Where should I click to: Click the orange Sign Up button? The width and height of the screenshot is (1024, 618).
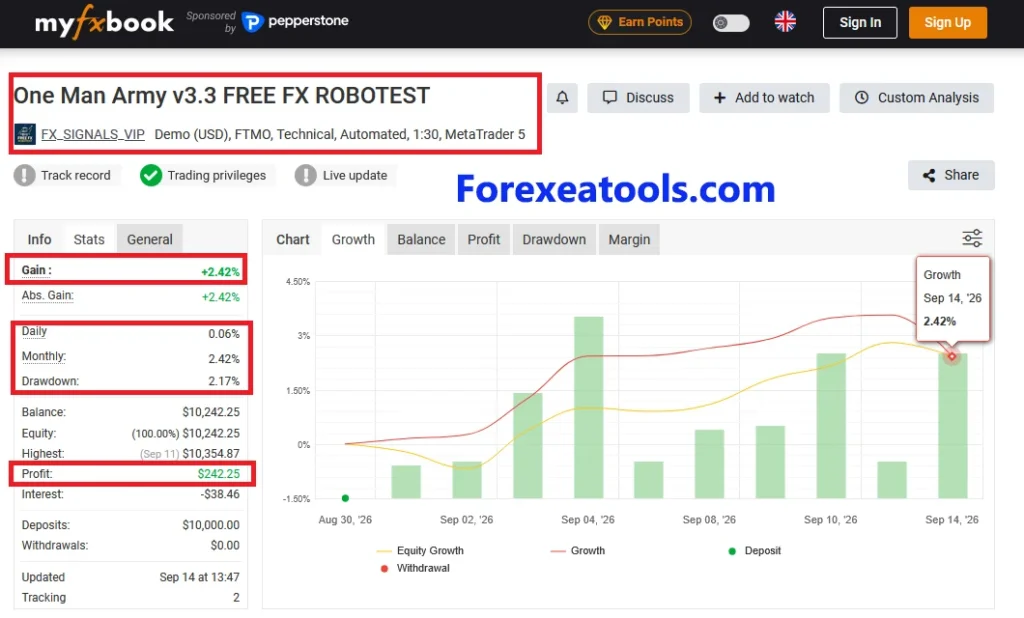(x=947, y=23)
